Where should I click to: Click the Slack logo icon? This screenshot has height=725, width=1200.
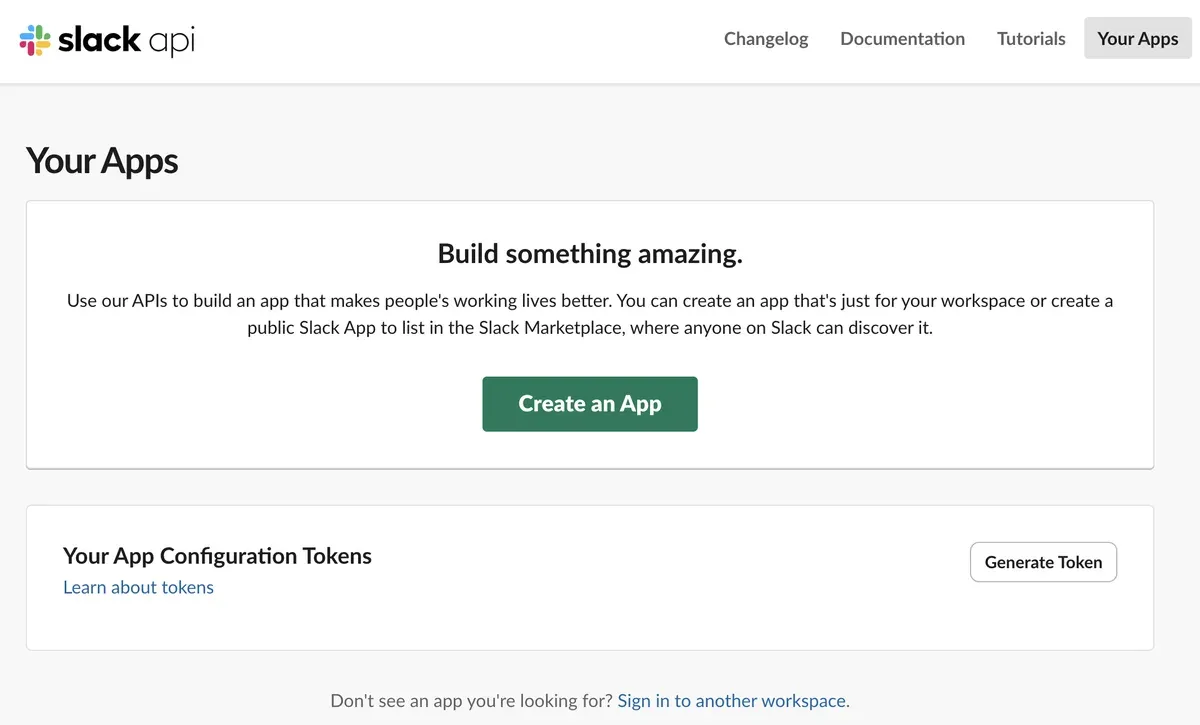[x=35, y=40]
